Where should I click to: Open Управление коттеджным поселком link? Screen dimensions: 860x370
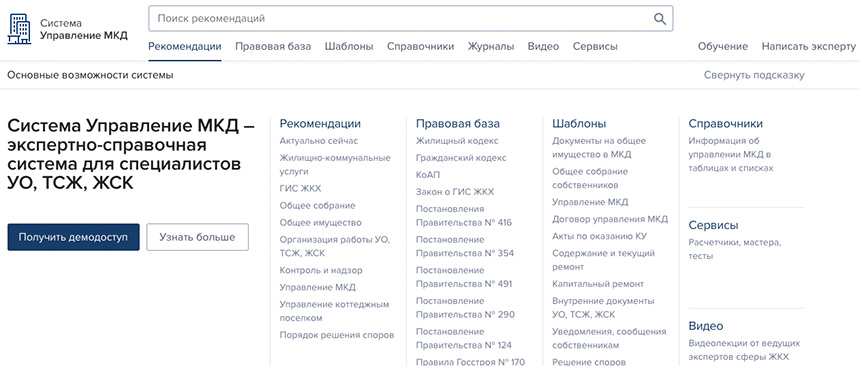point(334,311)
